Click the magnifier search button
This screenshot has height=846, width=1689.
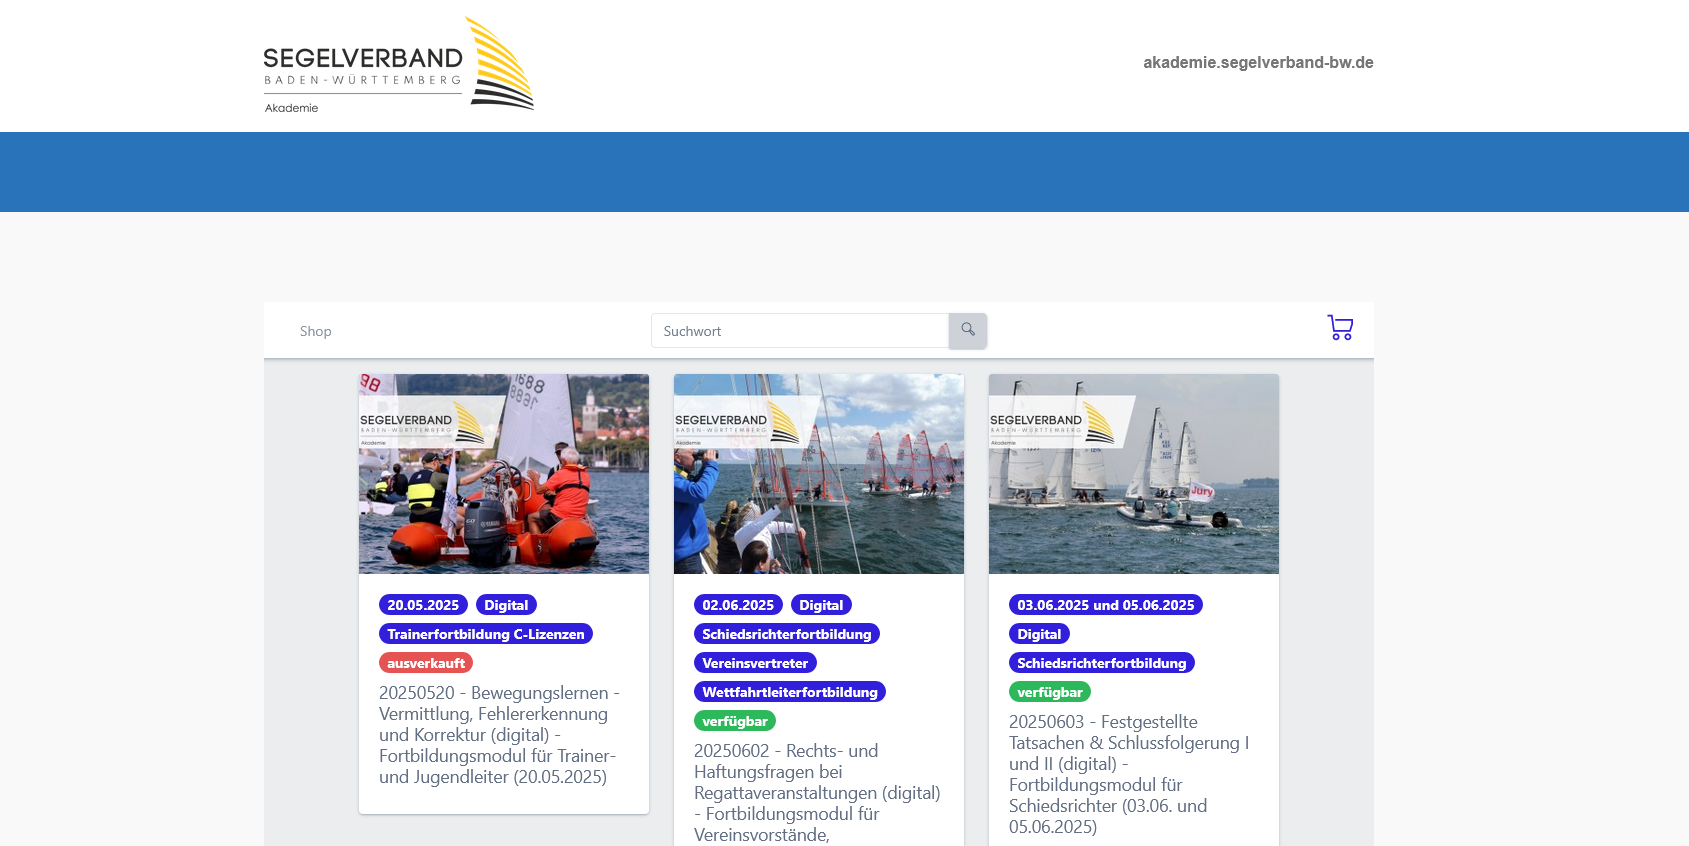tap(968, 331)
